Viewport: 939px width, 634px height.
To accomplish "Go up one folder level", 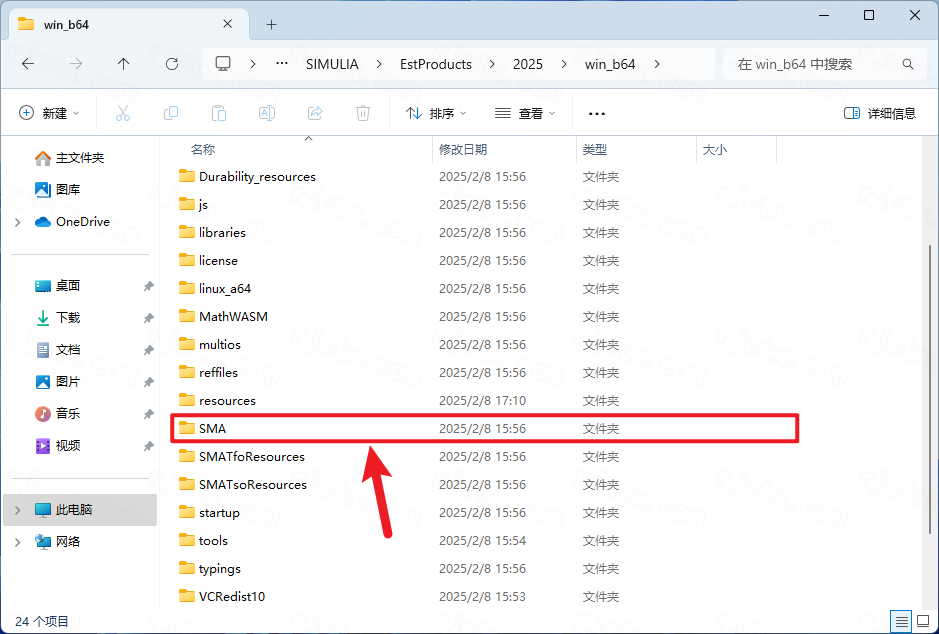I will tap(123, 64).
